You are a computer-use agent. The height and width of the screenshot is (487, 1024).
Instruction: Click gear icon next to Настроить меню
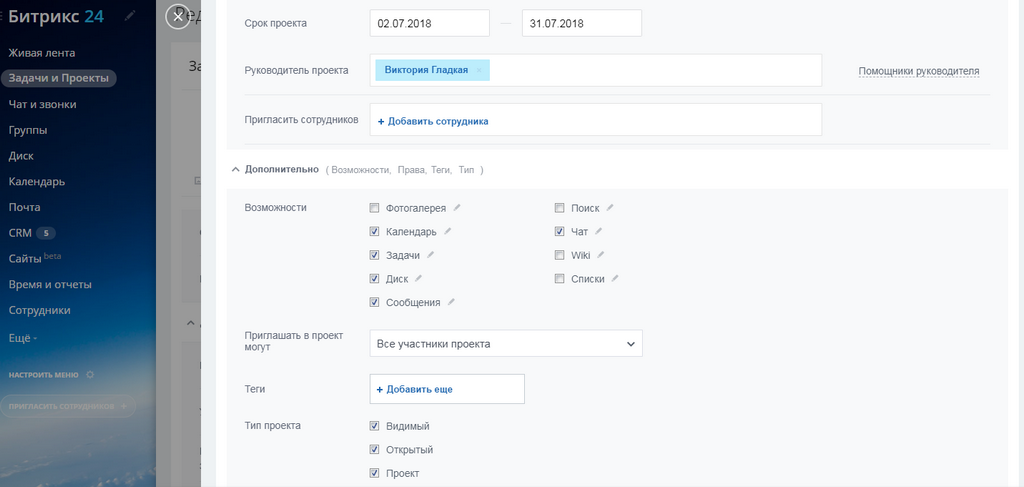pyautogui.click(x=90, y=375)
